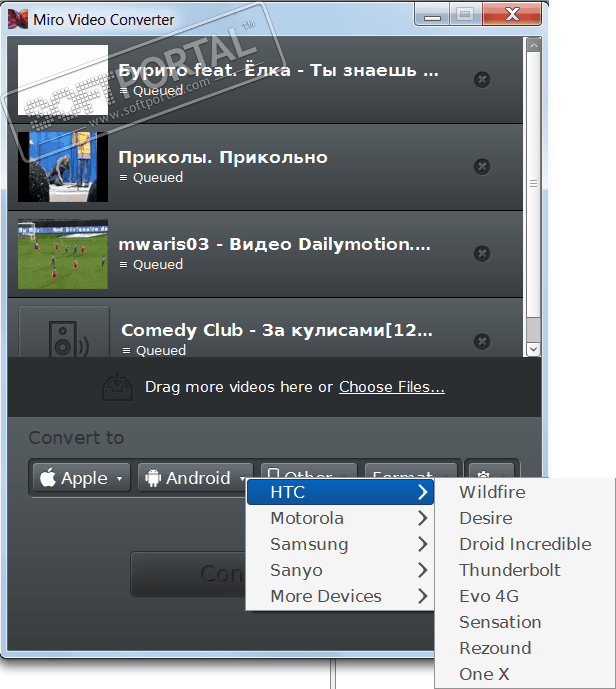
Task: Click the Apple logo icon
Action: click(48, 477)
